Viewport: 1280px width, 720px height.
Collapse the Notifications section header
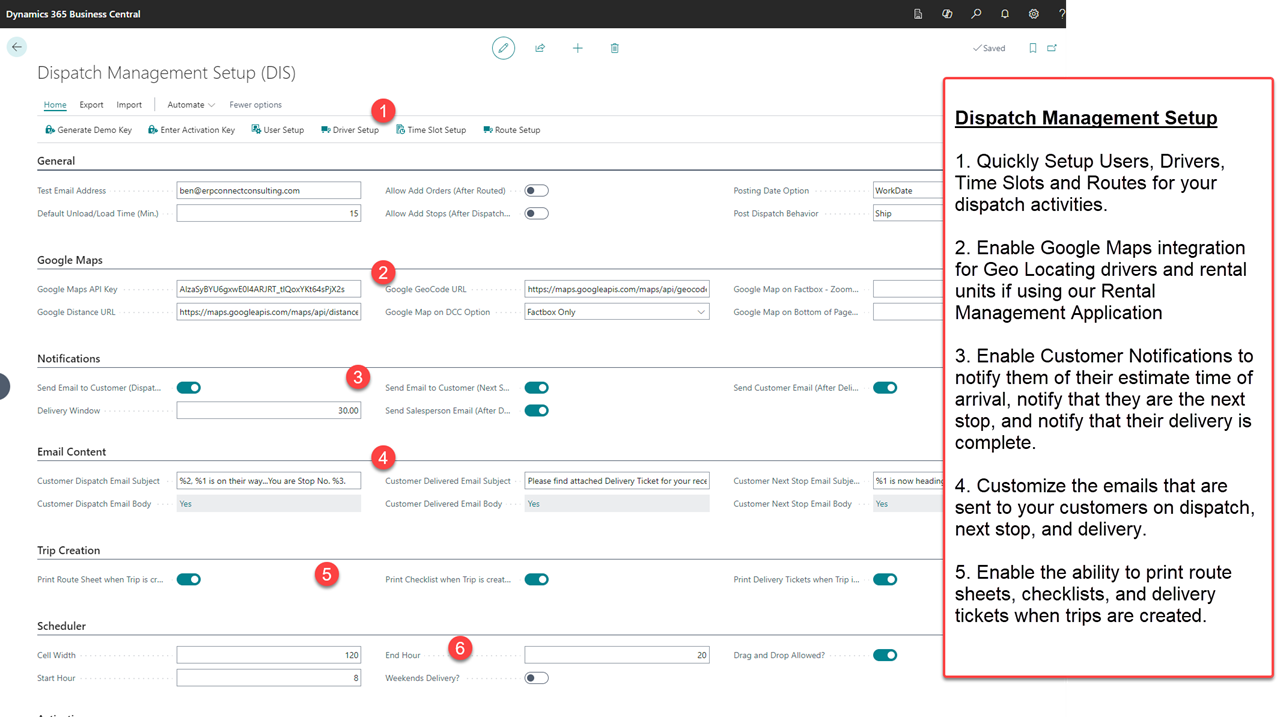[69, 359]
